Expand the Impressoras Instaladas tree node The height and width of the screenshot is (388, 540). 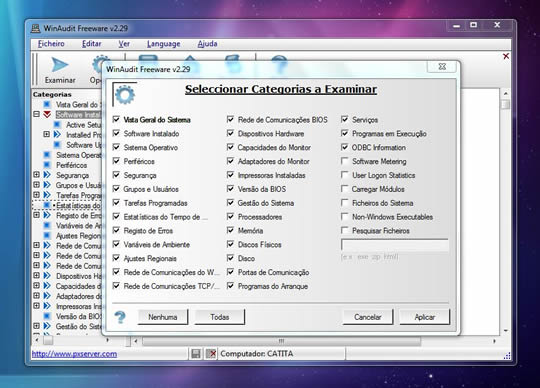[36, 306]
